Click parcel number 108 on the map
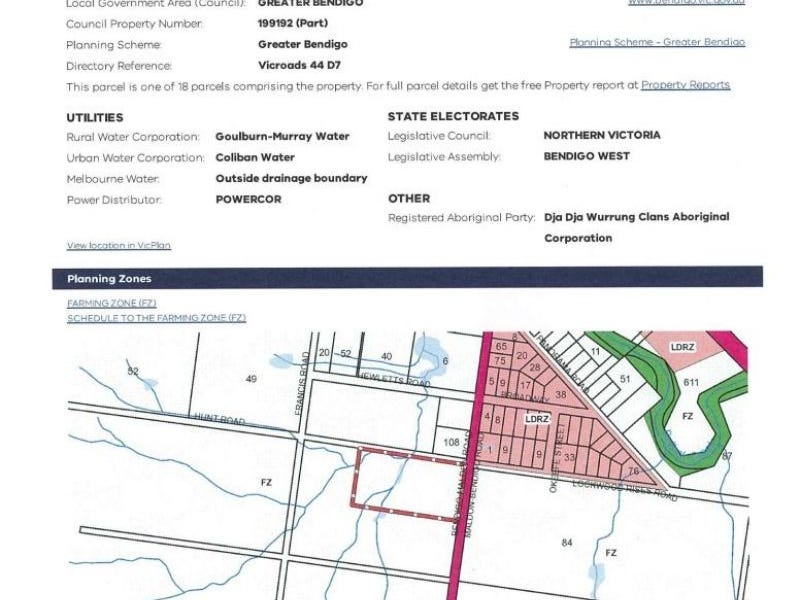 point(451,442)
